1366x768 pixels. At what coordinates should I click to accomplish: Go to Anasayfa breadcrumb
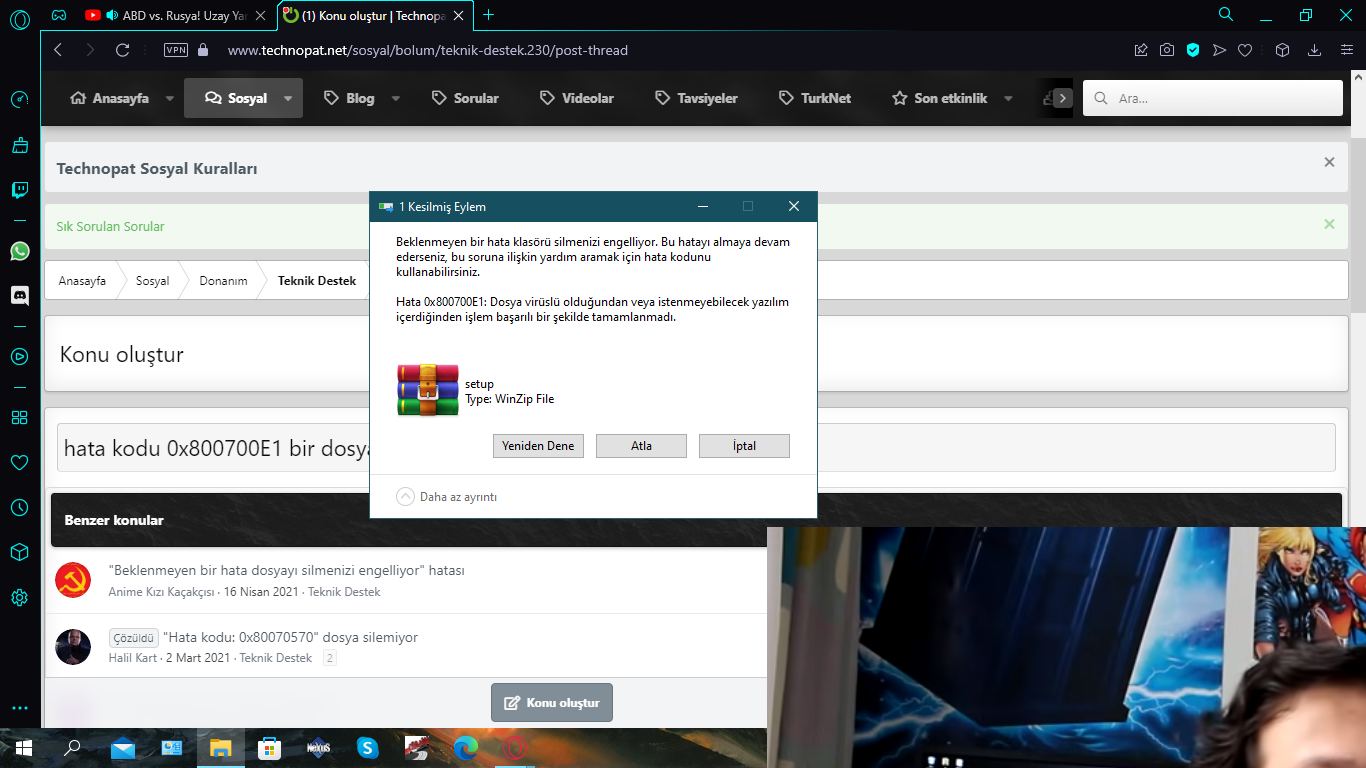82,281
